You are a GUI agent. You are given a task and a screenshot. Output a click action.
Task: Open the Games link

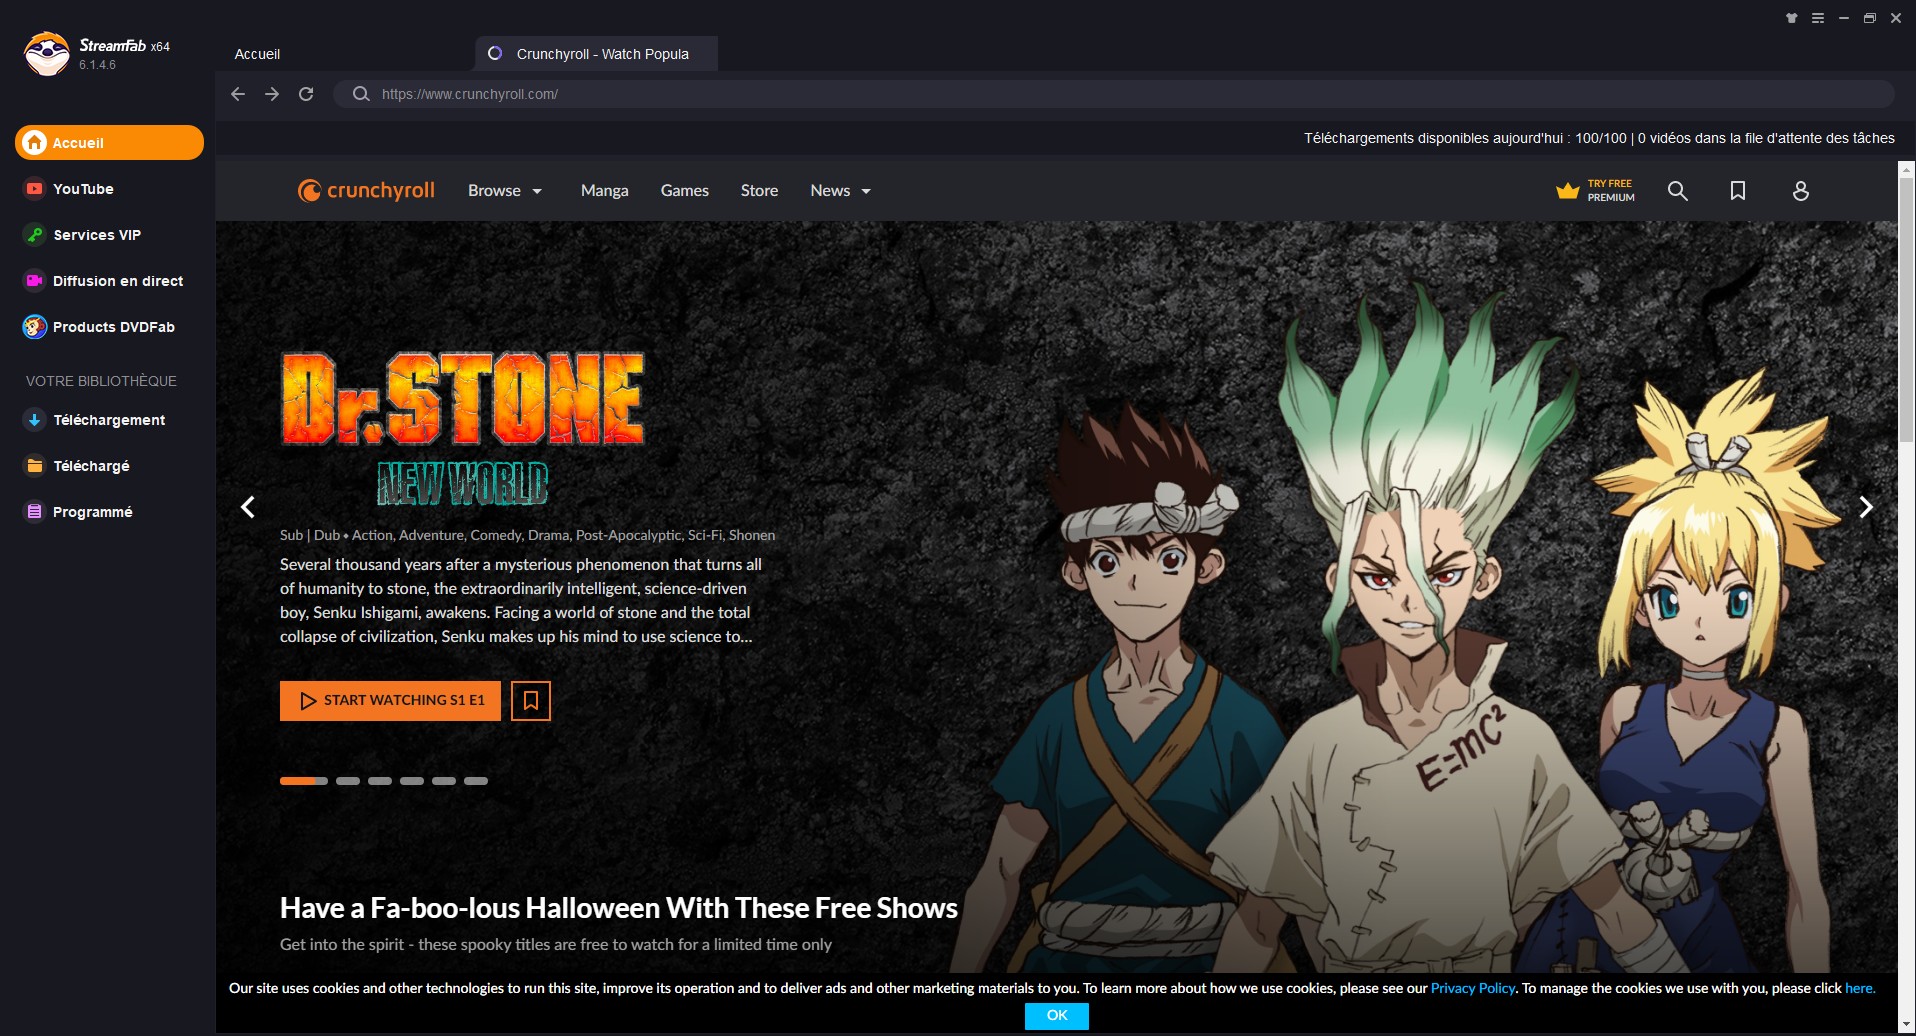(x=684, y=190)
